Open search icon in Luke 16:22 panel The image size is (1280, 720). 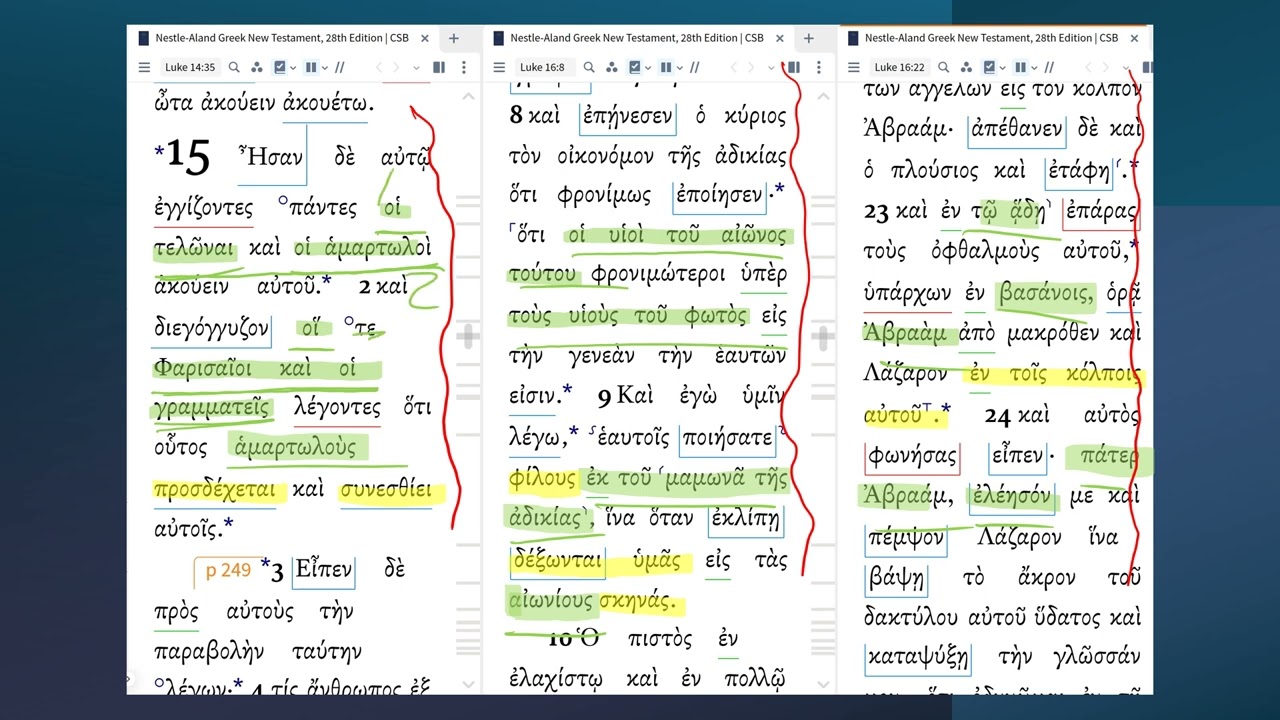(943, 67)
